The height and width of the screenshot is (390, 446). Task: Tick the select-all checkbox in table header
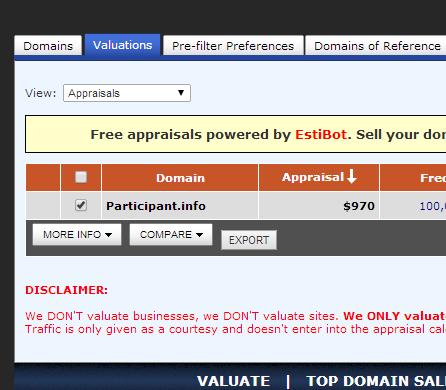[81, 177]
